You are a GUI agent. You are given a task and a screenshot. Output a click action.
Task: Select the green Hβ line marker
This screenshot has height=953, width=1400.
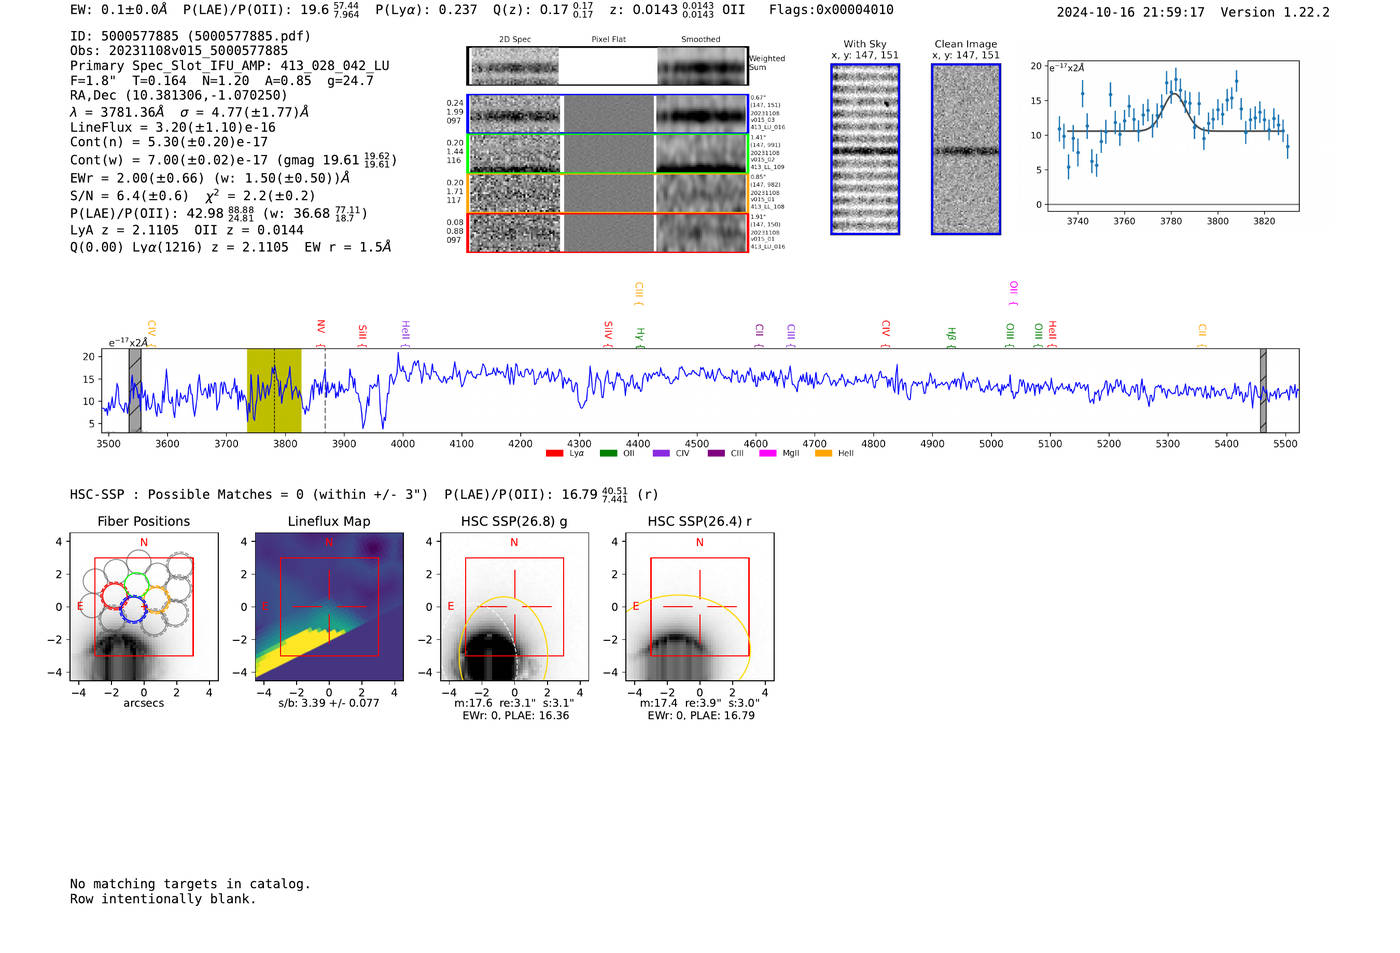952,337
